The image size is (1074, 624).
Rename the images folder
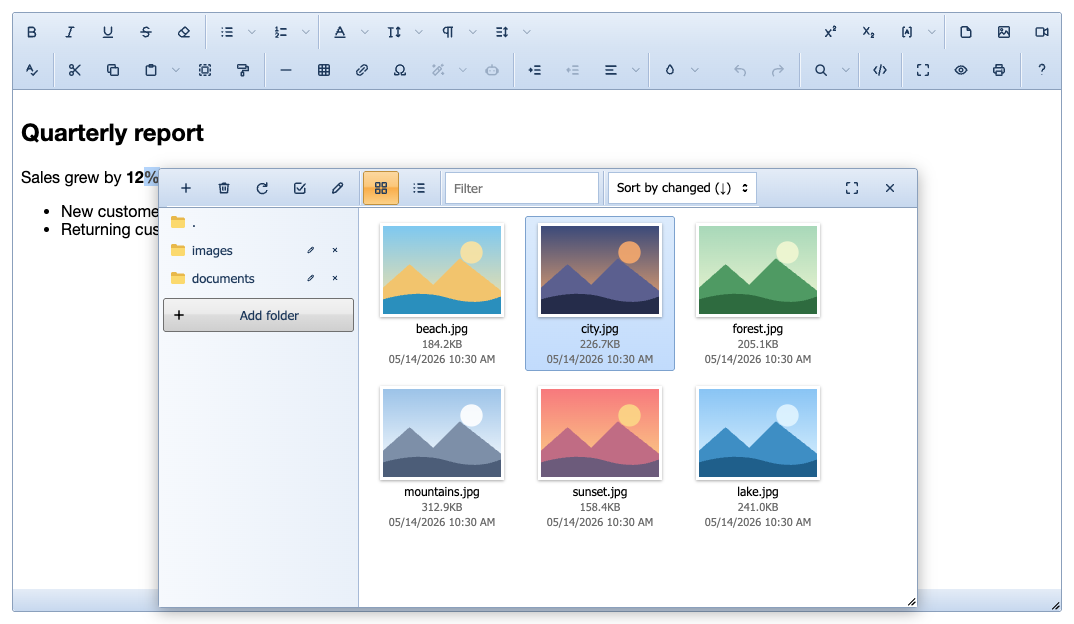coord(310,251)
